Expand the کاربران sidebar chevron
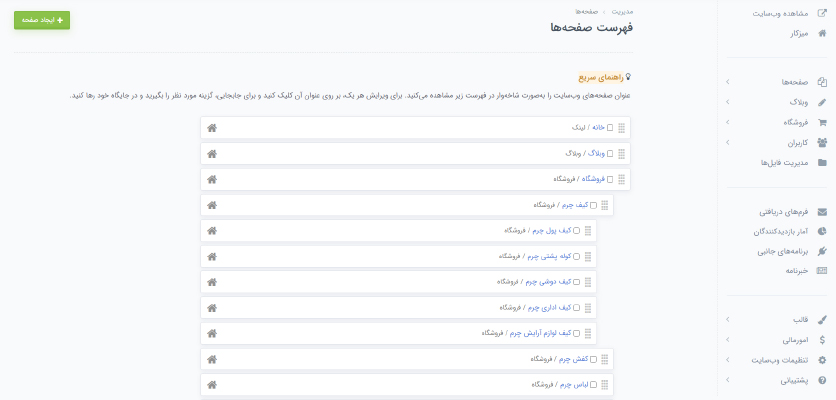 (728, 142)
